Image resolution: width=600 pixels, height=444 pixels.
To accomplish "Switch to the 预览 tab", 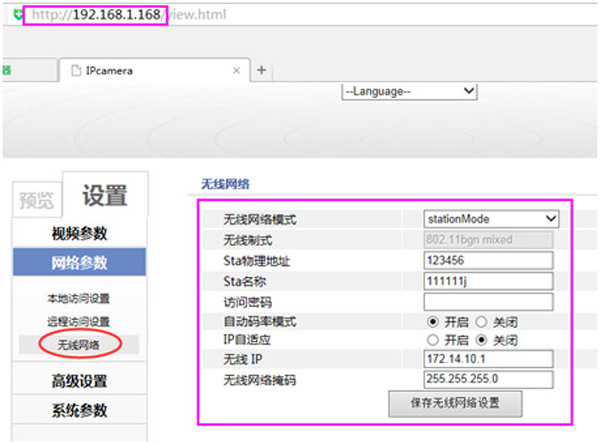I will 37,200.
